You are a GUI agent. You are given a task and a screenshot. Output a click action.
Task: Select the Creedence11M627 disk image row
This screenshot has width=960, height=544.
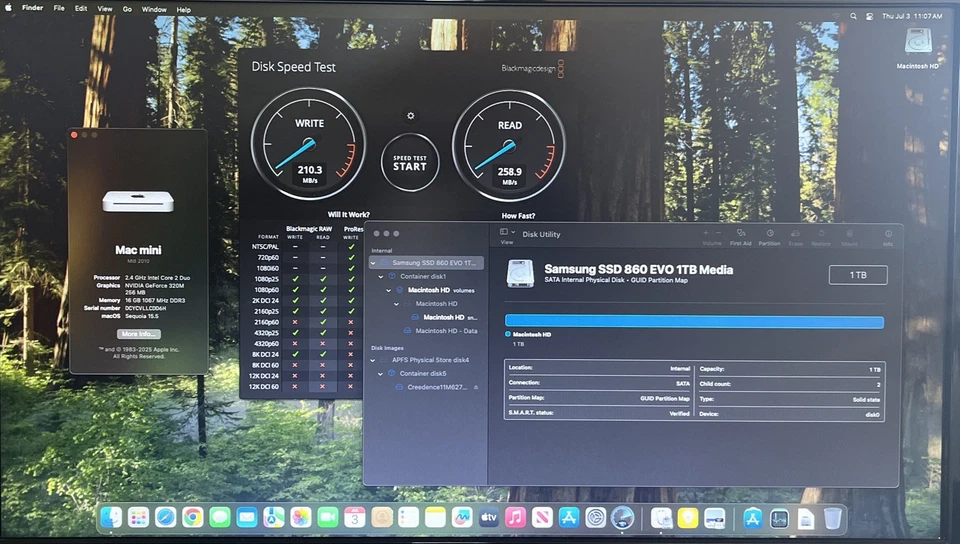(x=426, y=387)
